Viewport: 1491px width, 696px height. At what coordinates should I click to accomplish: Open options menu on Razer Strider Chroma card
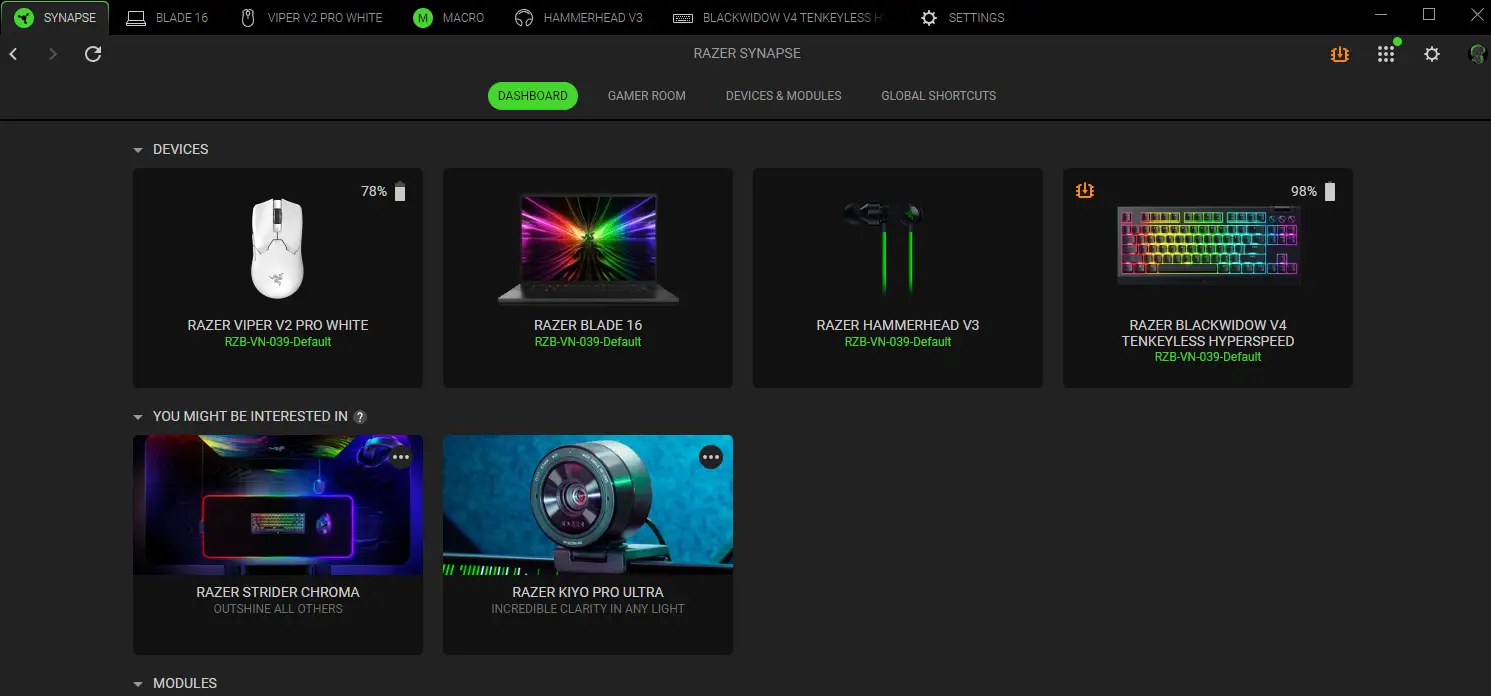point(401,457)
